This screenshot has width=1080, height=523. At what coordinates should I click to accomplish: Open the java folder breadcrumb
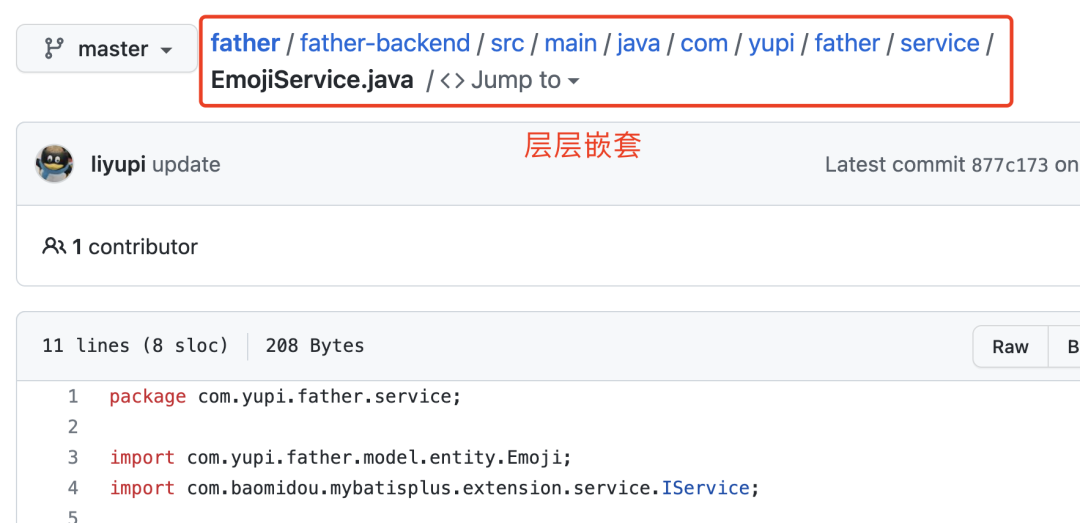tap(638, 43)
